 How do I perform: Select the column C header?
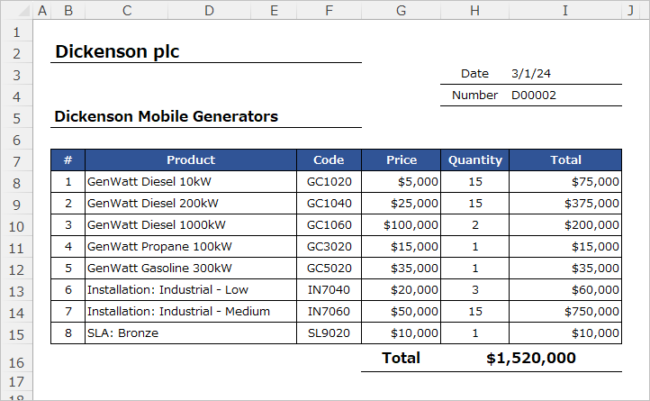point(127,11)
